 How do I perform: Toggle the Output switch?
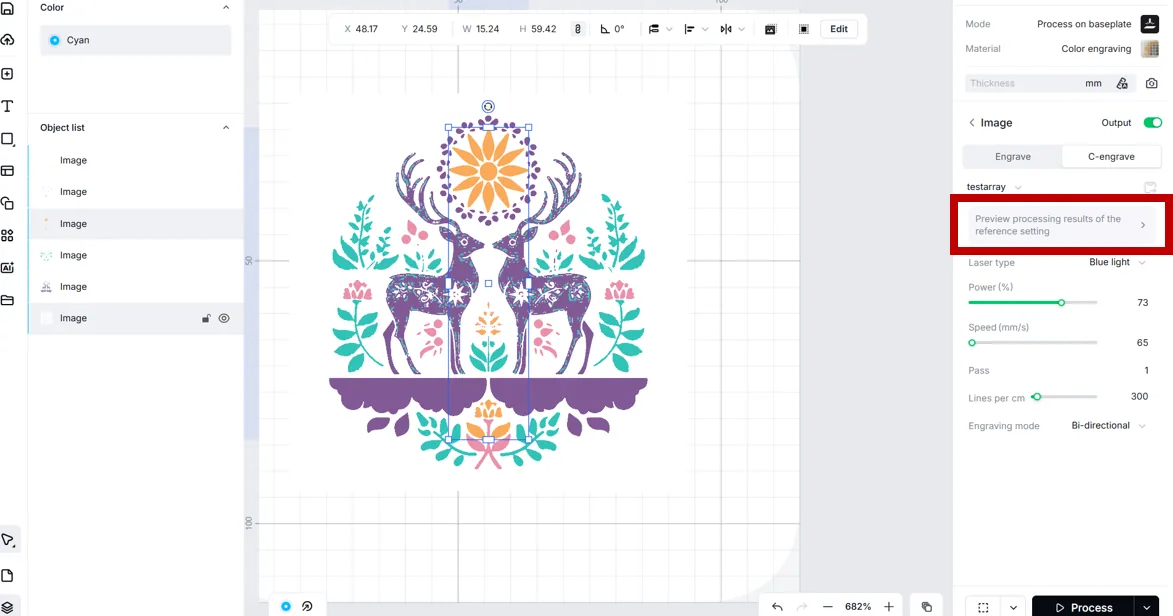pyautogui.click(x=1152, y=123)
